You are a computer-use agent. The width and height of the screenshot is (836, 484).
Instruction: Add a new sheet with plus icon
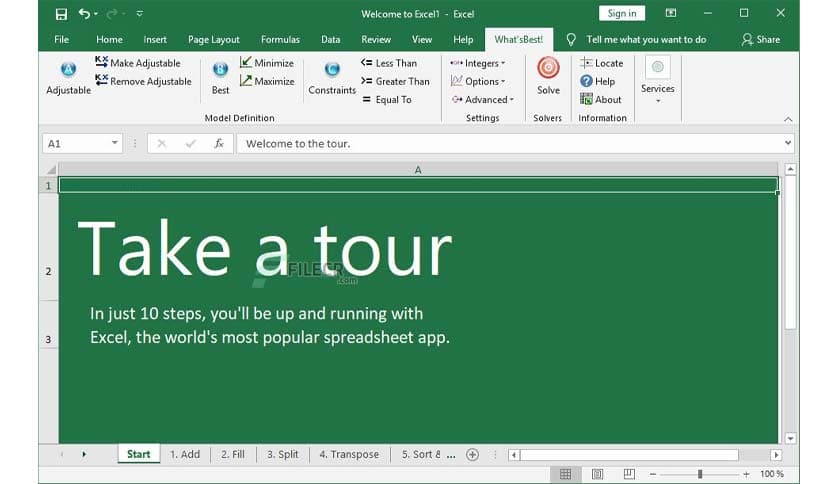(473, 454)
